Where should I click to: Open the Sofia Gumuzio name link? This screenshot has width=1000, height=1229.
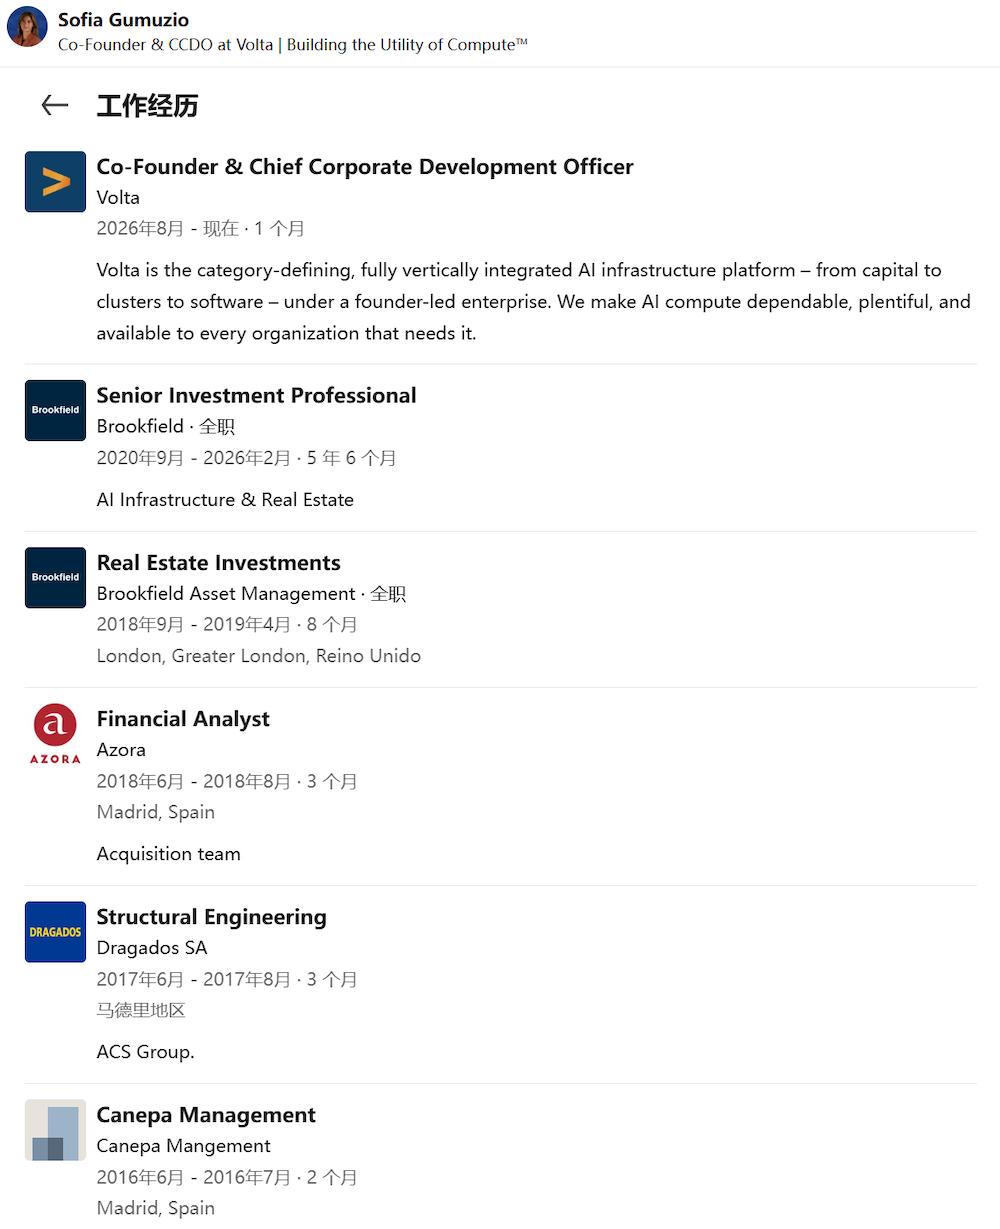point(123,19)
